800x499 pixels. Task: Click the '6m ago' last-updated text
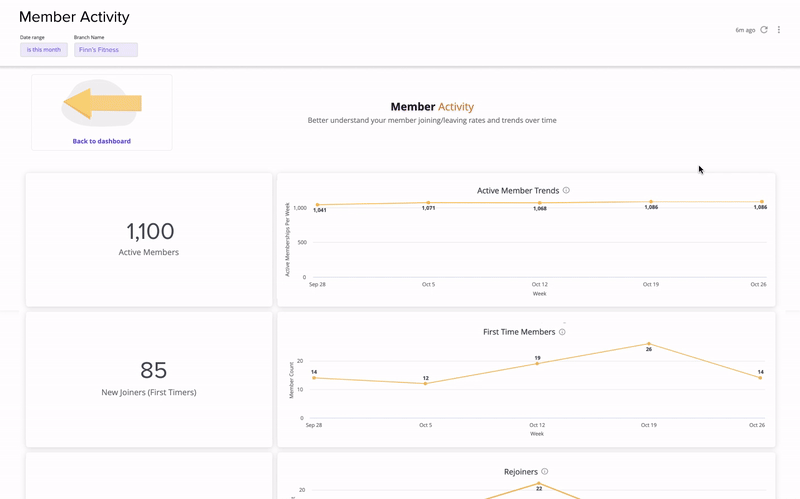745,30
